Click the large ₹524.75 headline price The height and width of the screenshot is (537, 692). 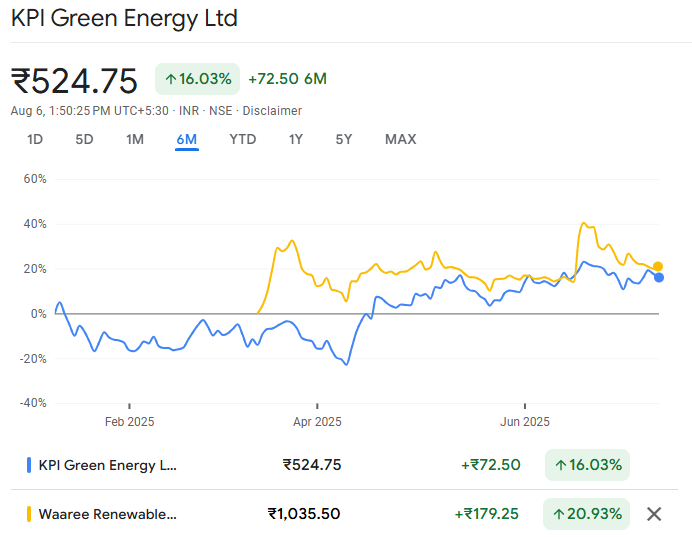[x=74, y=81]
